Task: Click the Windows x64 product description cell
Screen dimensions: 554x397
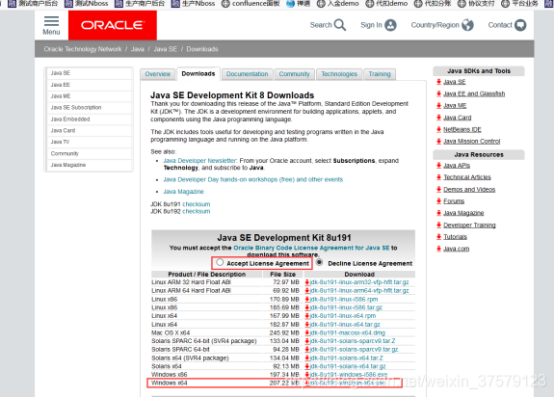Action: pyautogui.click(x=169, y=383)
